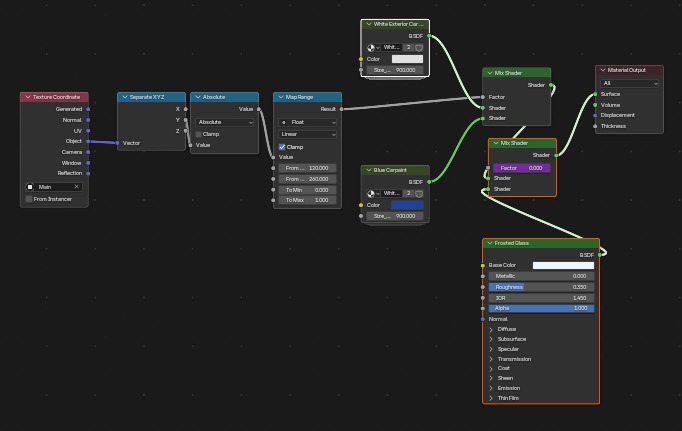Click the user count 2 in White Exterior node
The height and width of the screenshot is (431, 682).
[x=408, y=47]
